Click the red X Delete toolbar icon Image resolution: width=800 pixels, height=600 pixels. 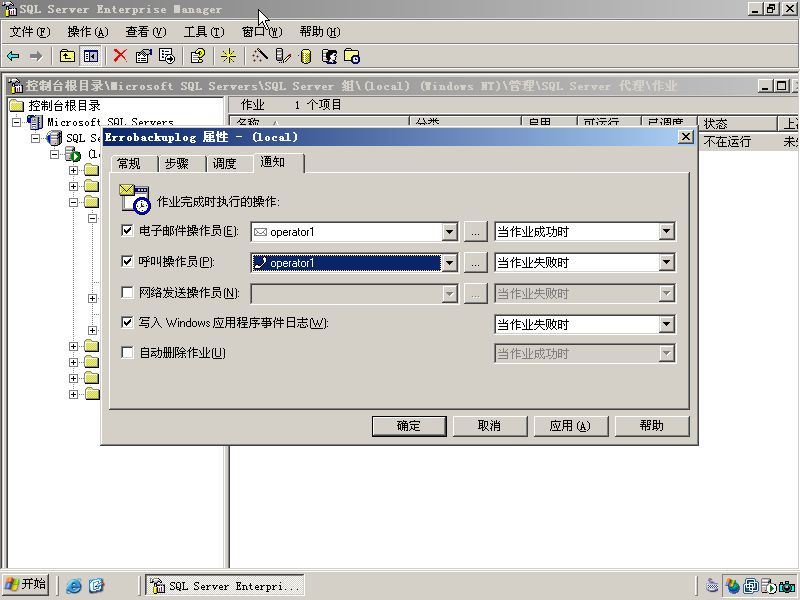[x=120, y=56]
